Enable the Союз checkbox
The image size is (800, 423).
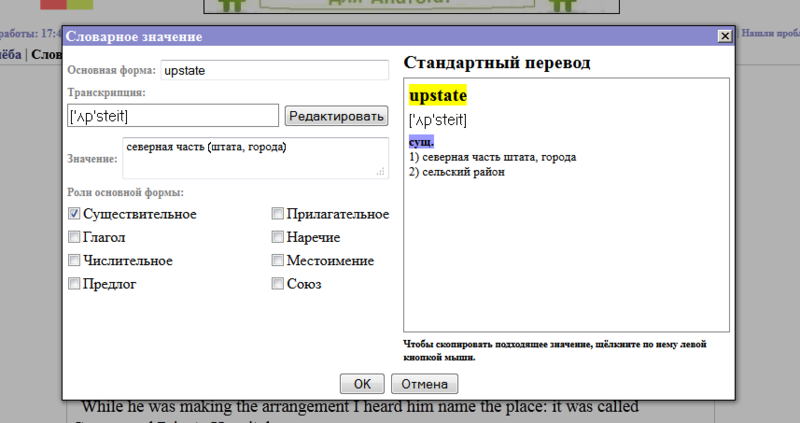[x=277, y=283]
